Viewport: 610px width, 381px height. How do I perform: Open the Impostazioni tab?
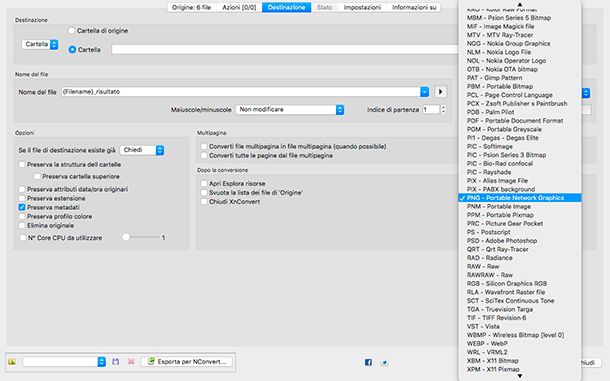[362, 7]
